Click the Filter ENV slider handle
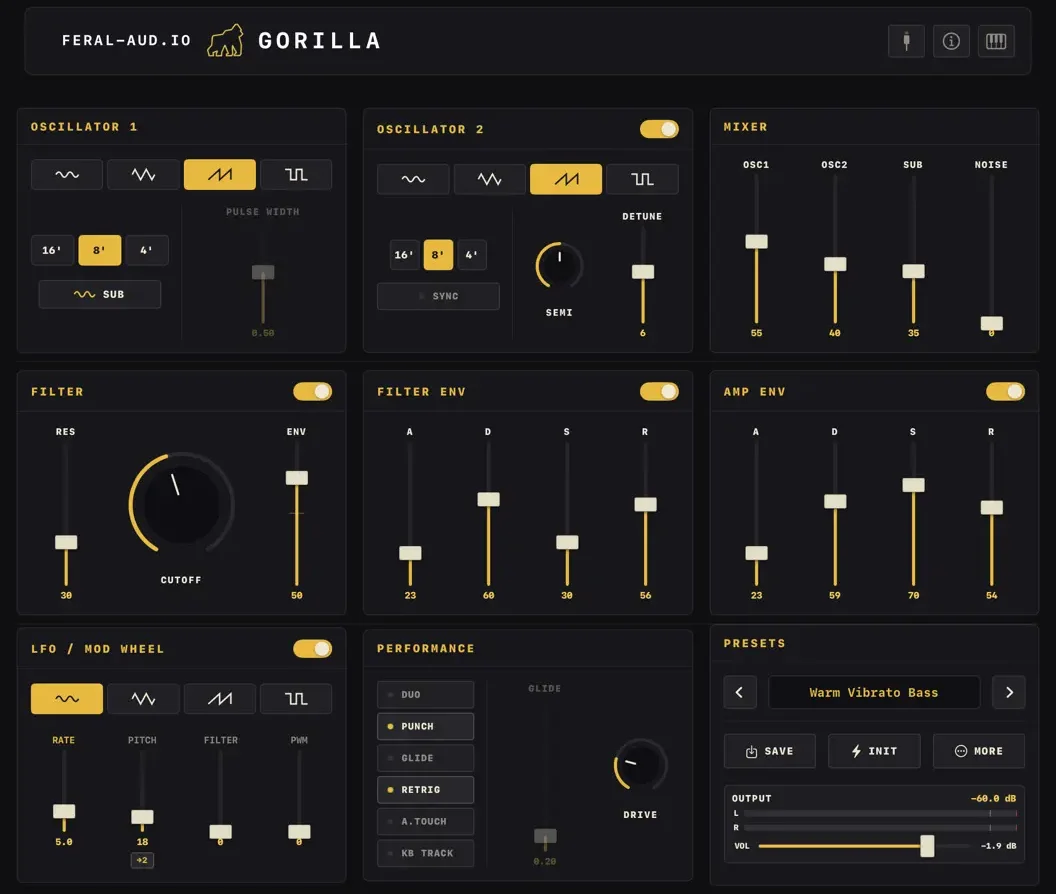The image size is (1056, 894). pos(296,478)
